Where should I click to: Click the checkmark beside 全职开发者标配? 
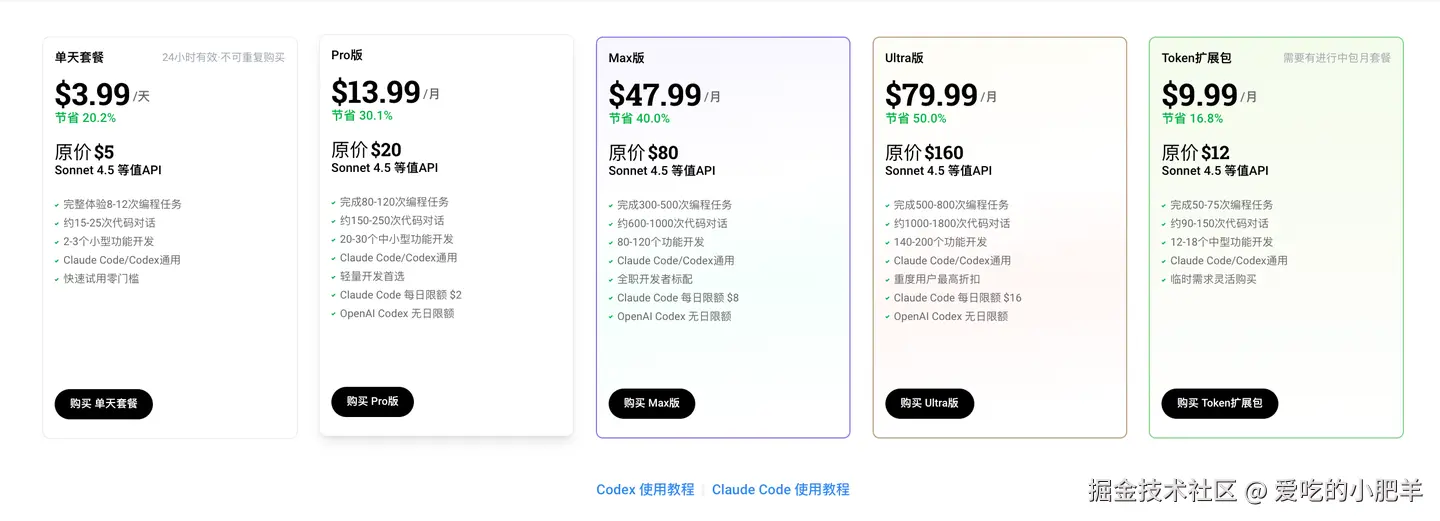610,280
